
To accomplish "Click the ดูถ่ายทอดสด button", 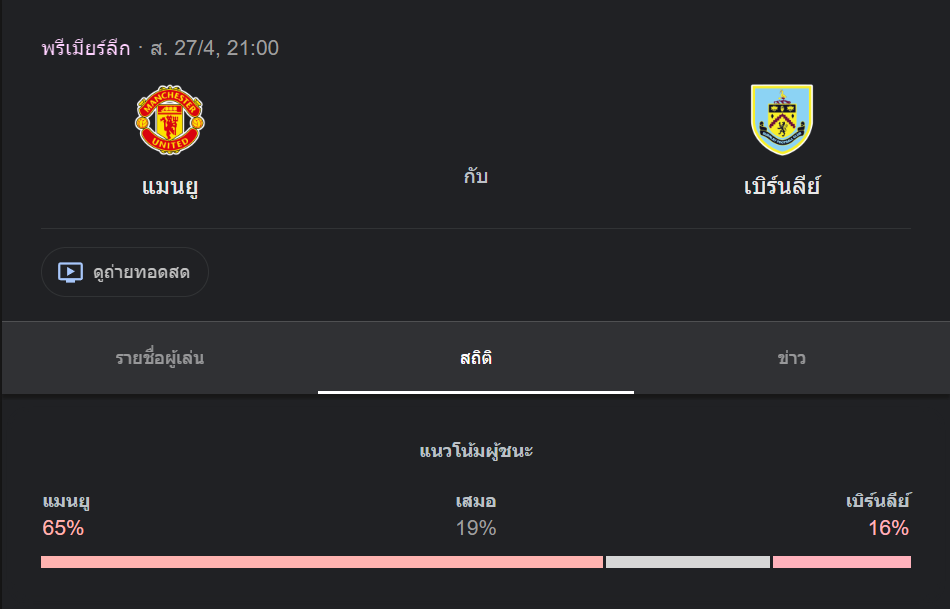I will (124, 271).
